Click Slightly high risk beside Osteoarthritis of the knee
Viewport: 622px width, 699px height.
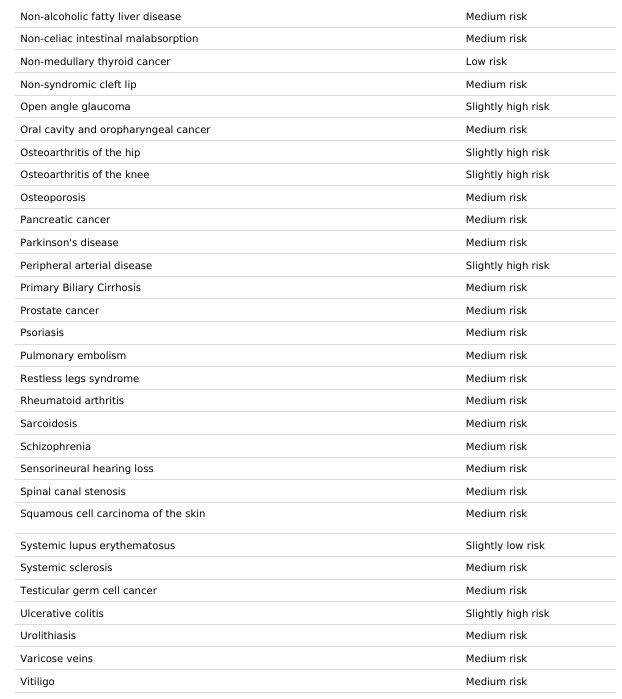point(507,175)
